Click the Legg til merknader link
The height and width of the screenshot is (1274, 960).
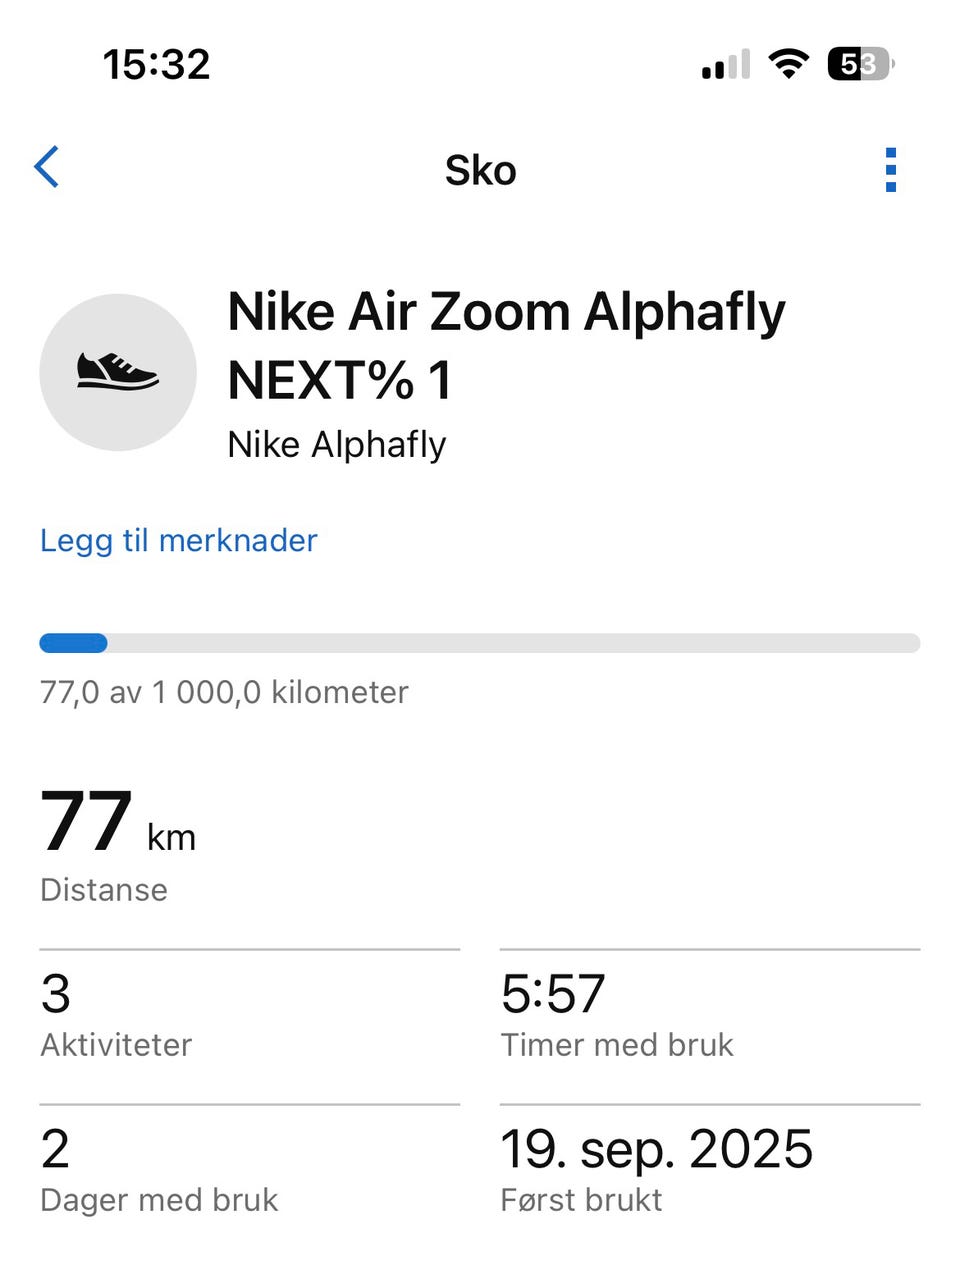coord(178,540)
